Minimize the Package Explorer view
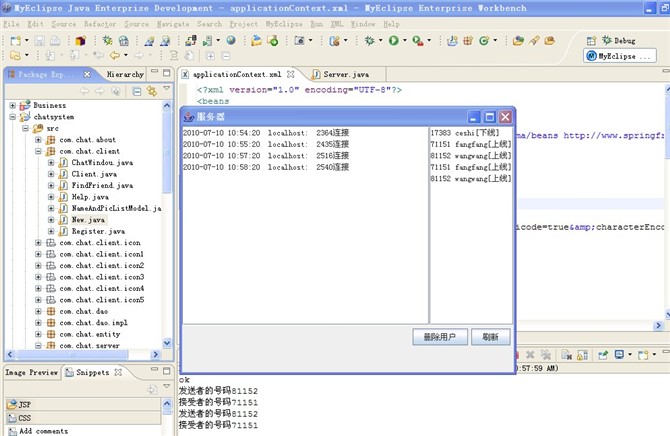 pos(155,72)
